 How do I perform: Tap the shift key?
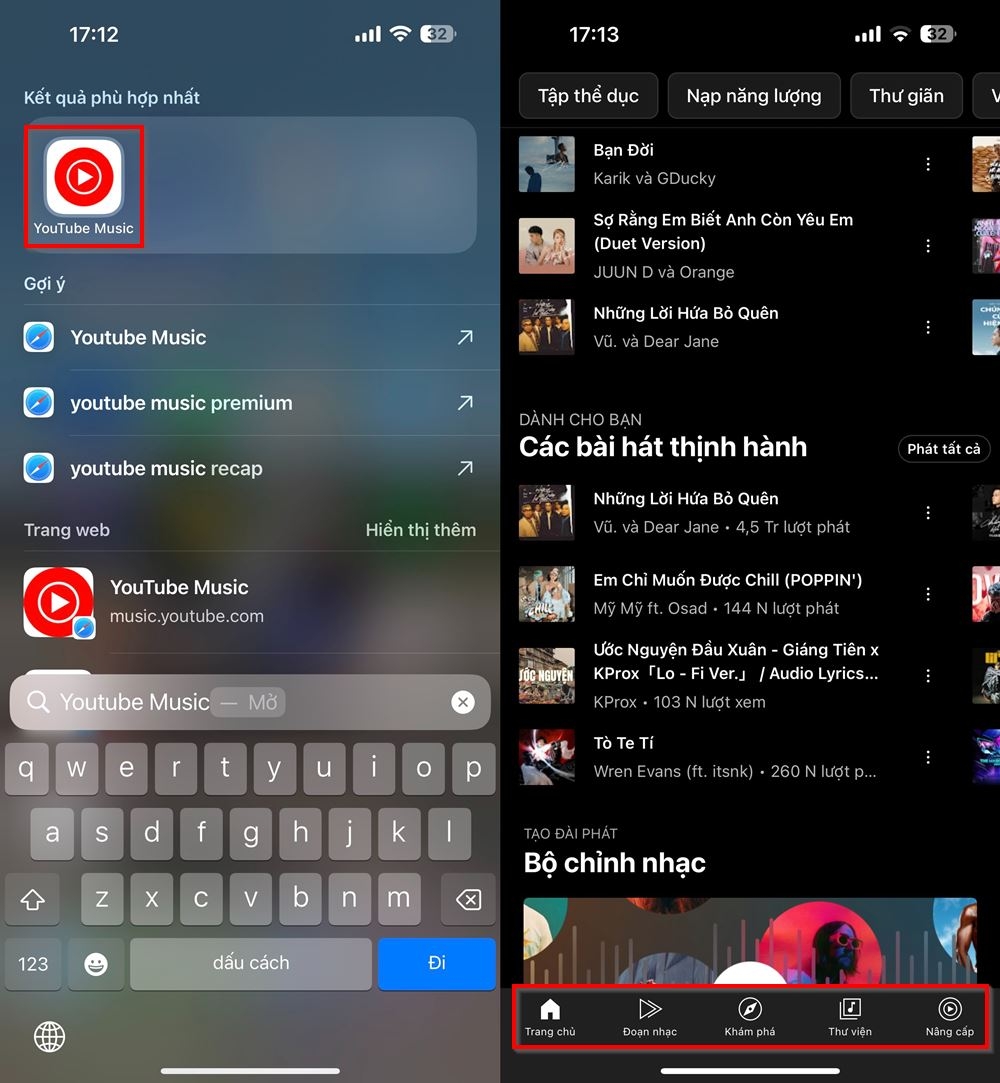pos(32,899)
